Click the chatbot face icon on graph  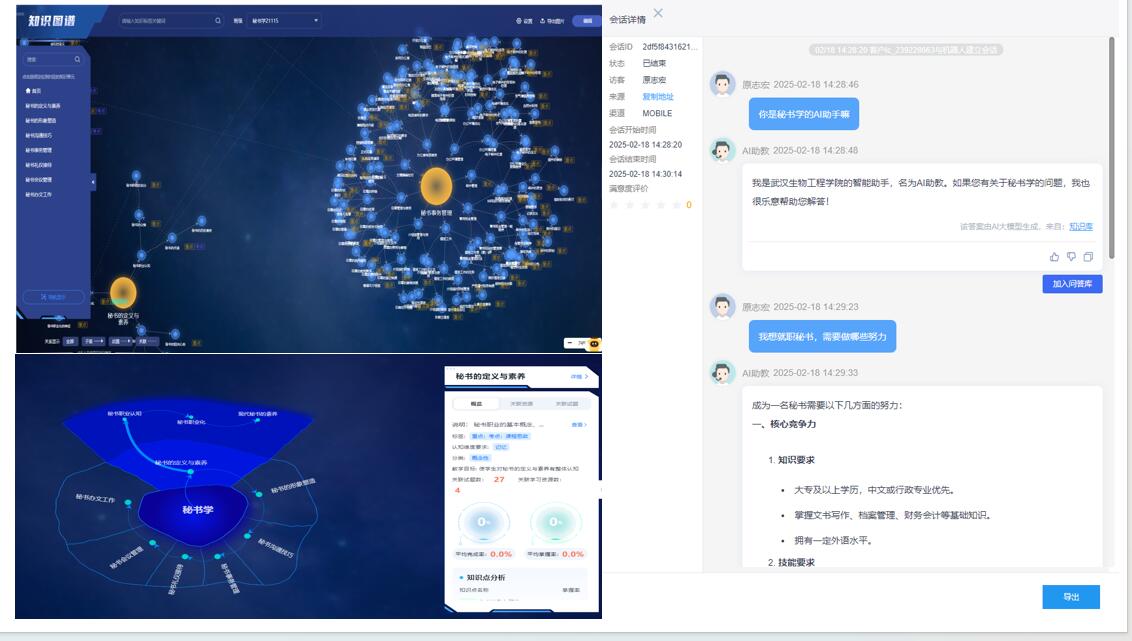tap(593, 342)
